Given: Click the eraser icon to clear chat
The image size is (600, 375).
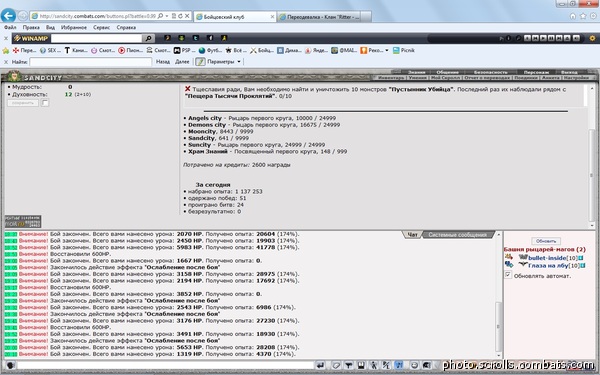Looking at the screenshot, I should 336,365.
